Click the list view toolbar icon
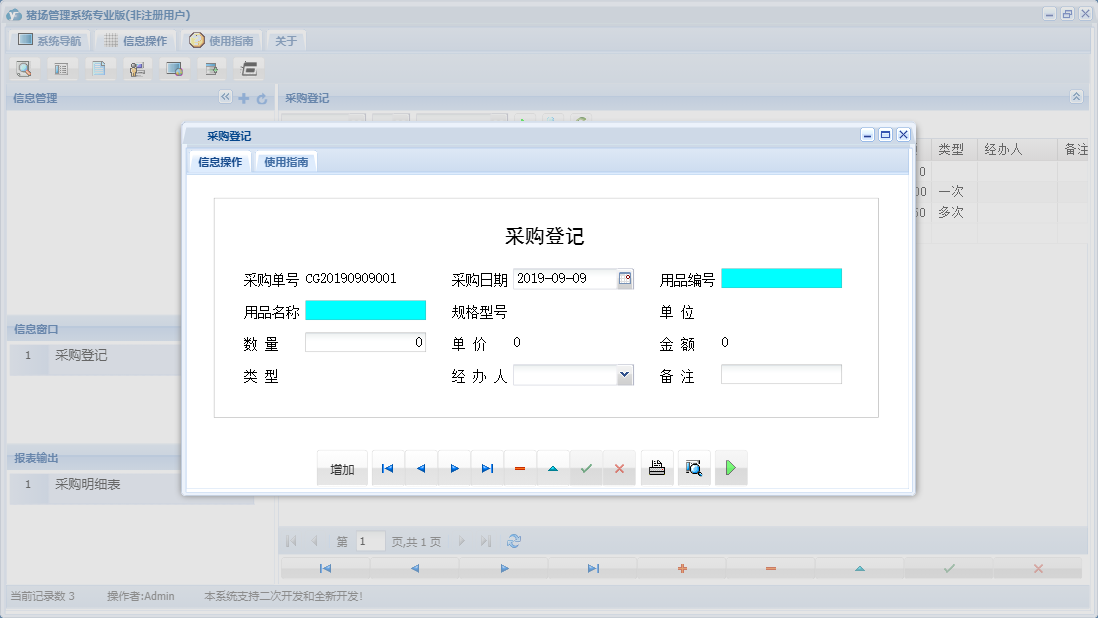Image resolution: width=1098 pixels, height=618 pixels. [x=62, y=68]
